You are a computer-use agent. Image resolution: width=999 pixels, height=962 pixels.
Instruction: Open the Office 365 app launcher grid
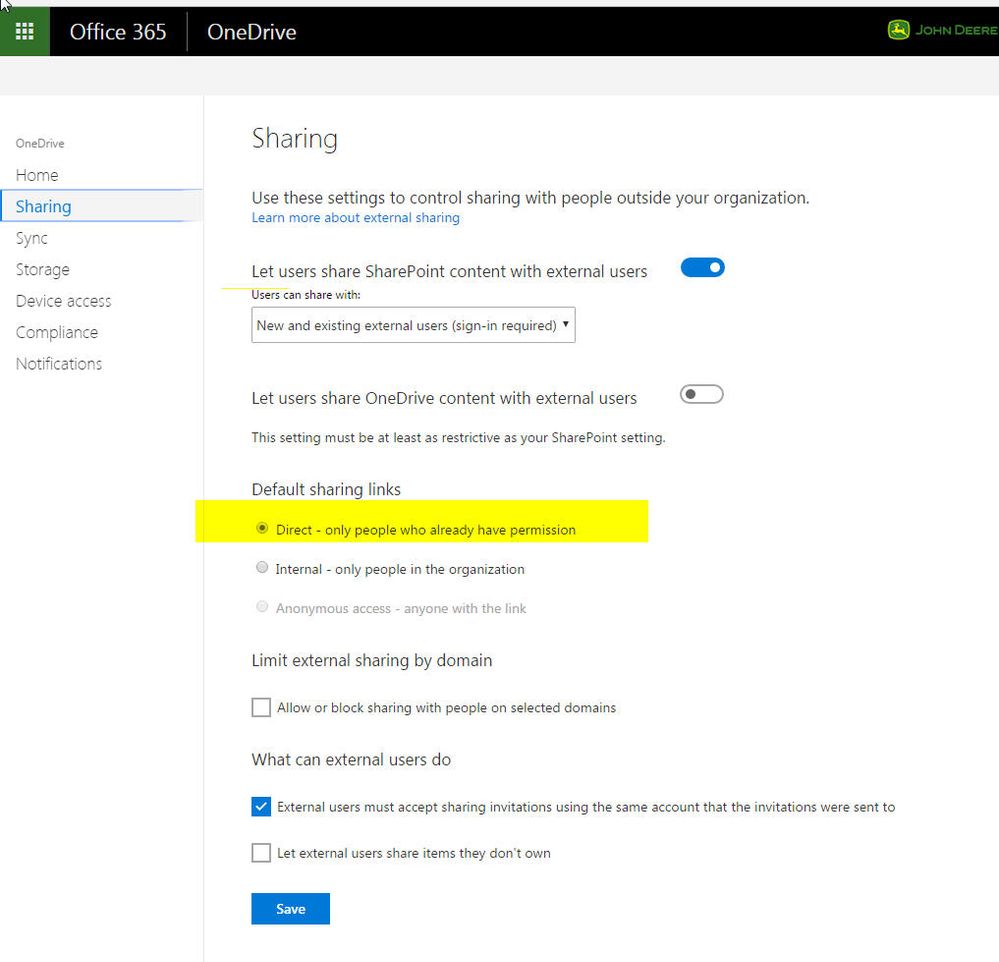point(24,31)
